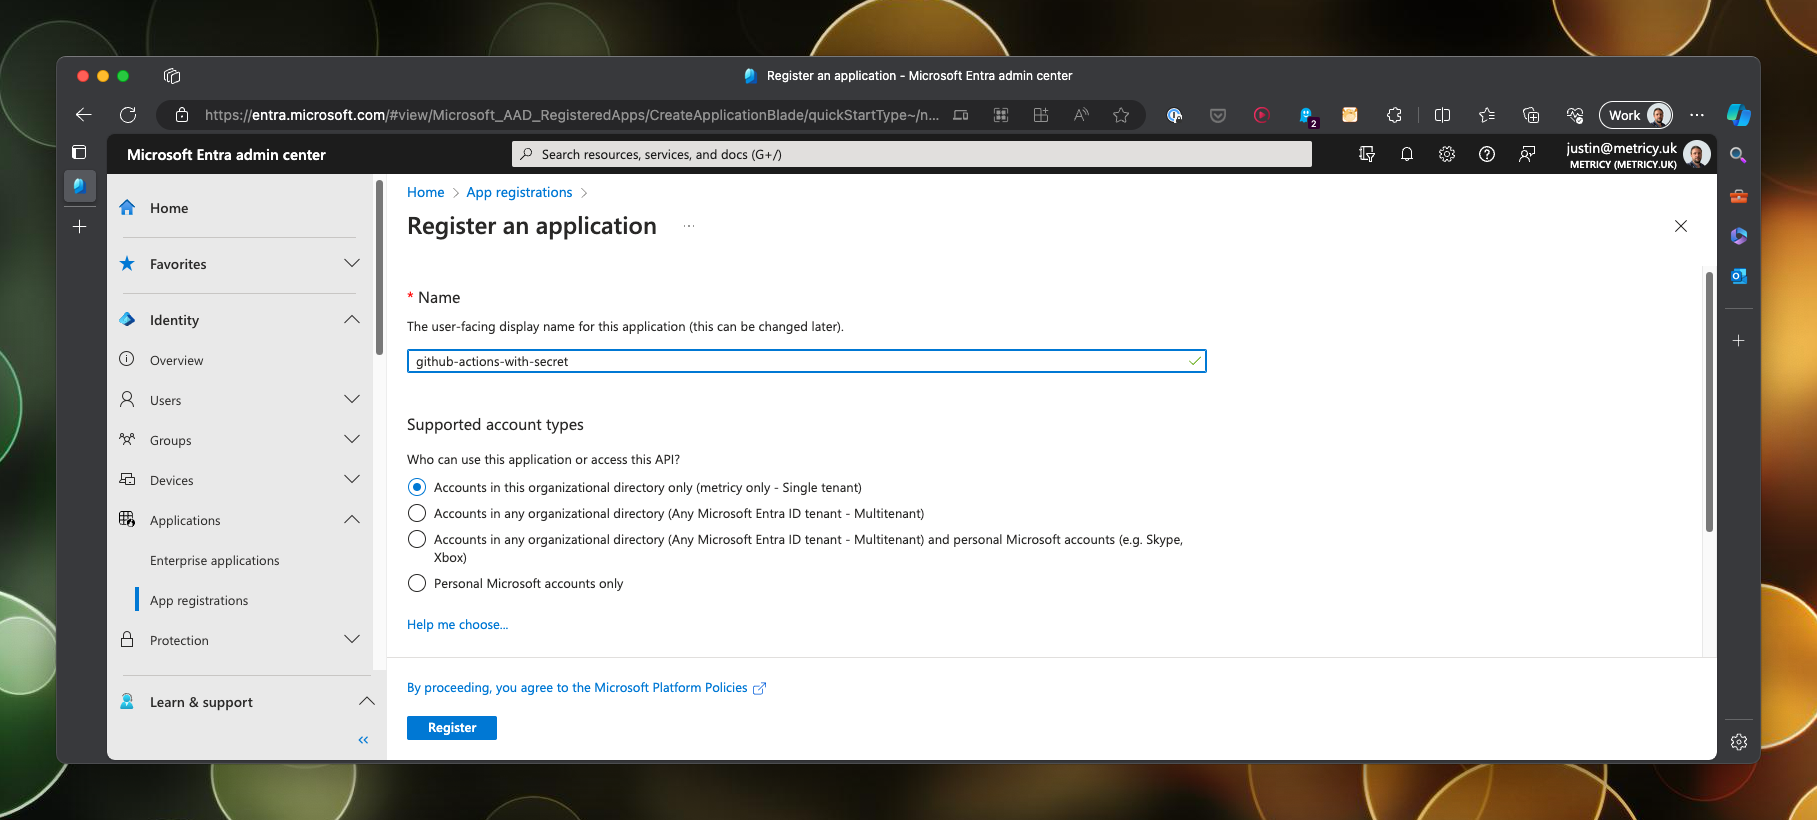This screenshot has height=820, width=1817.
Task: Open the Entra feedback icon
Action: (x=1527, y=154)
